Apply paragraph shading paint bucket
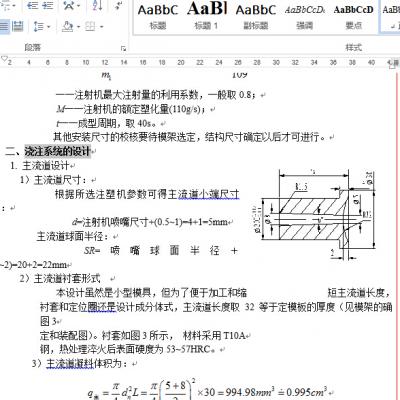This screenshot has width=400, height=400. click(68, 26)
